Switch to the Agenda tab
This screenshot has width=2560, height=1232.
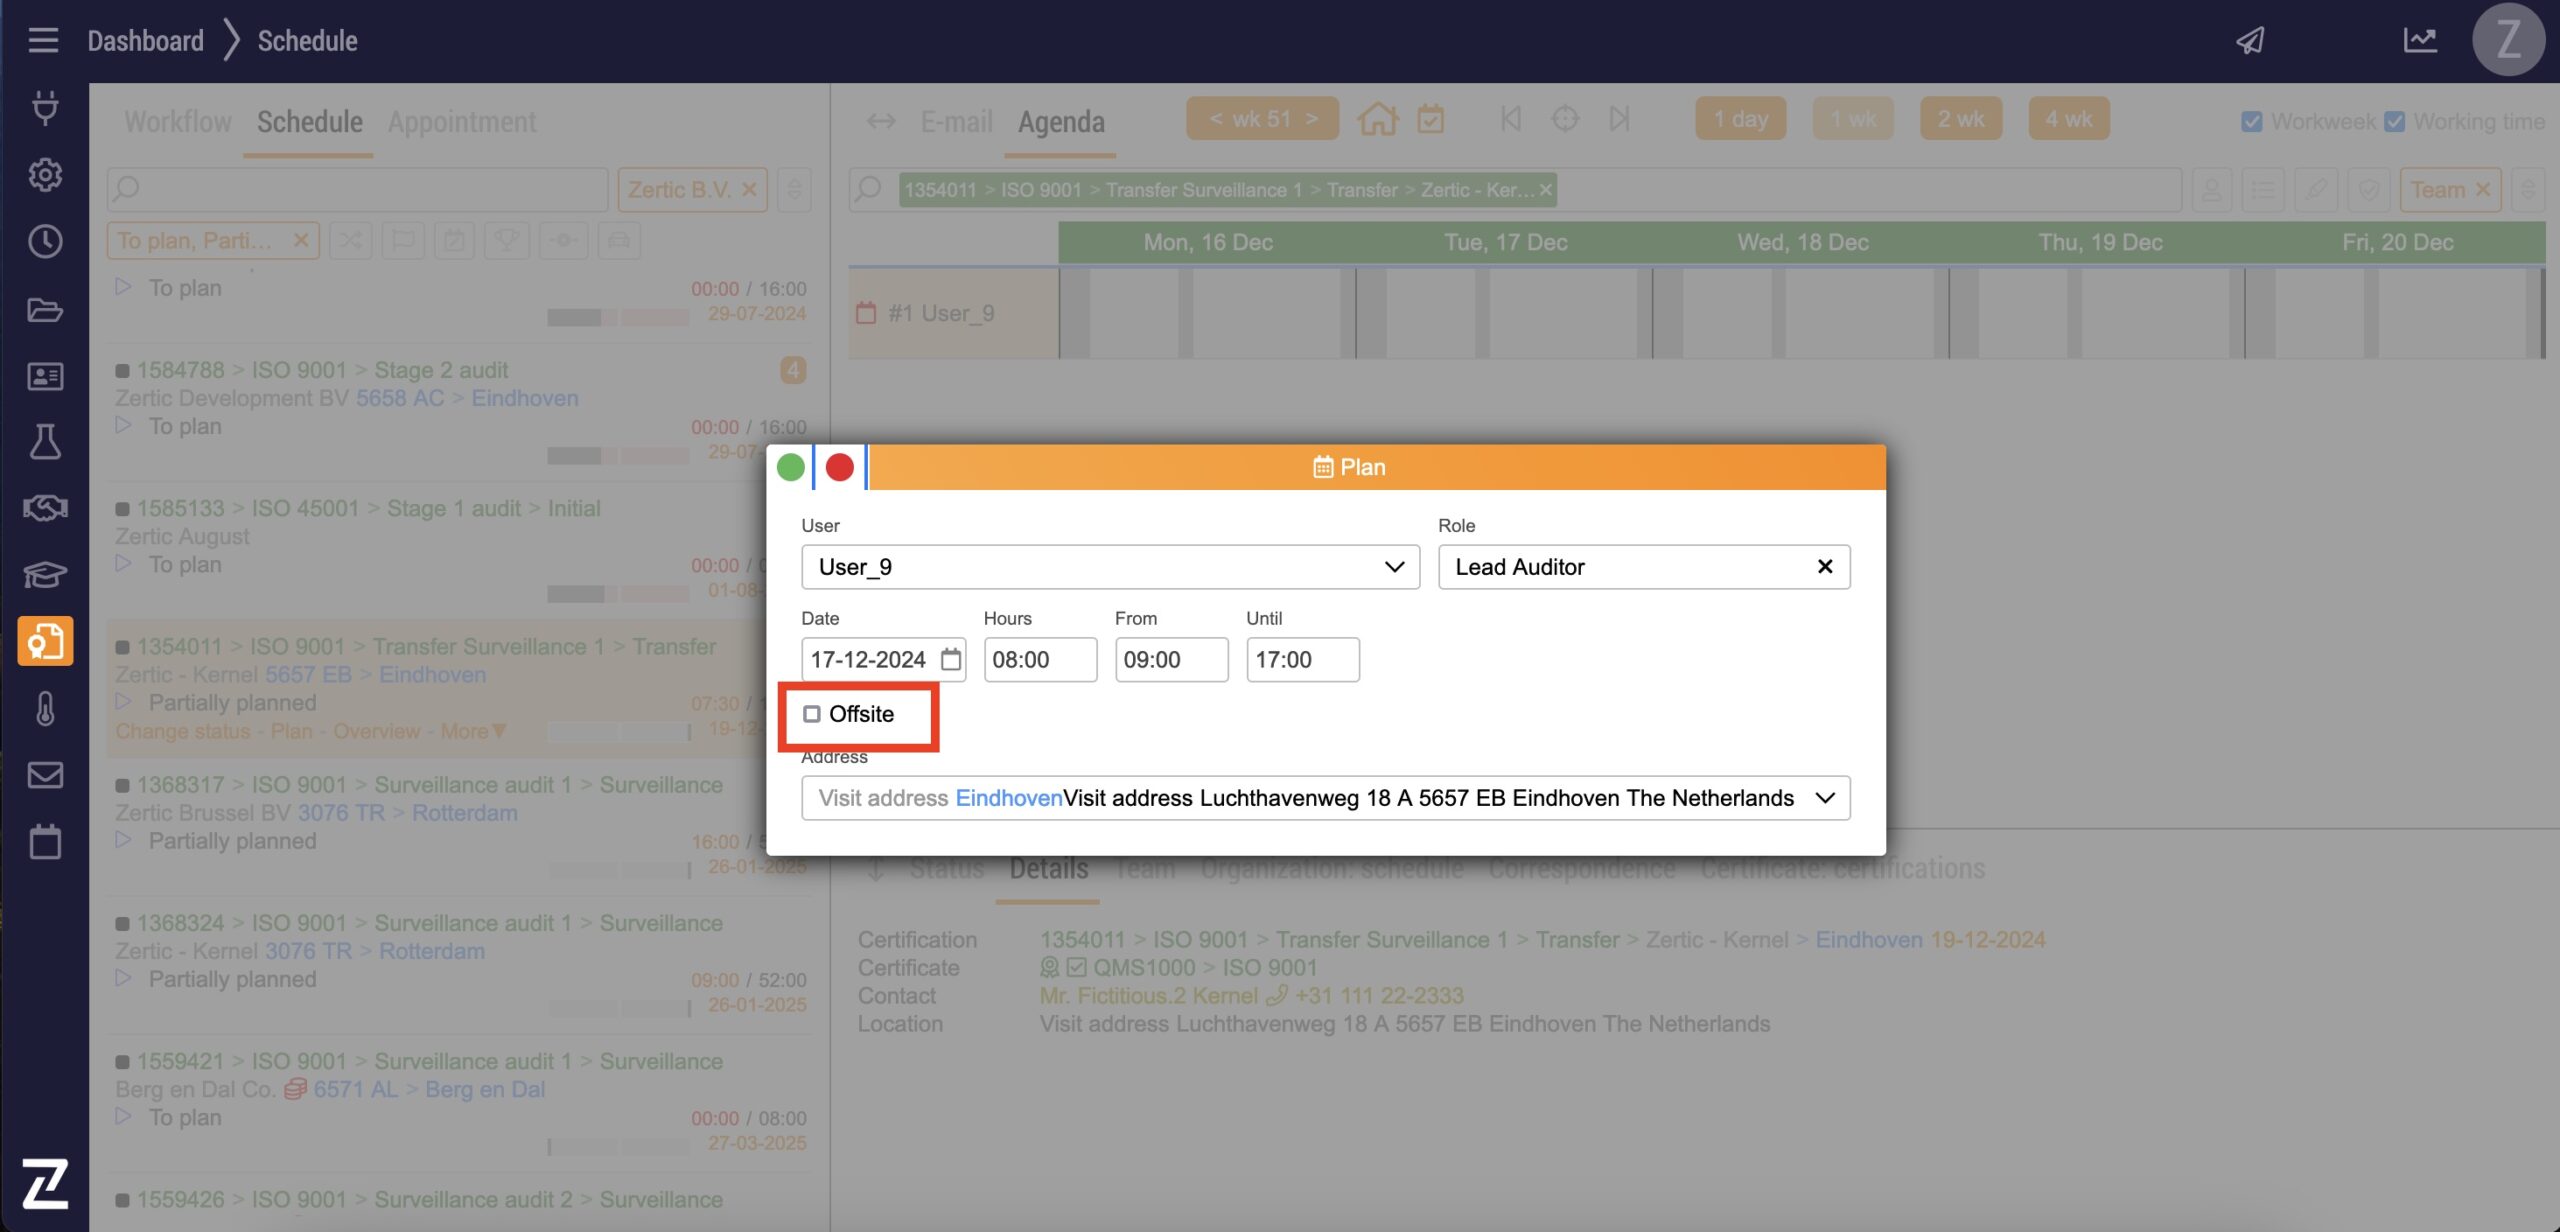tap(1061, 122)
